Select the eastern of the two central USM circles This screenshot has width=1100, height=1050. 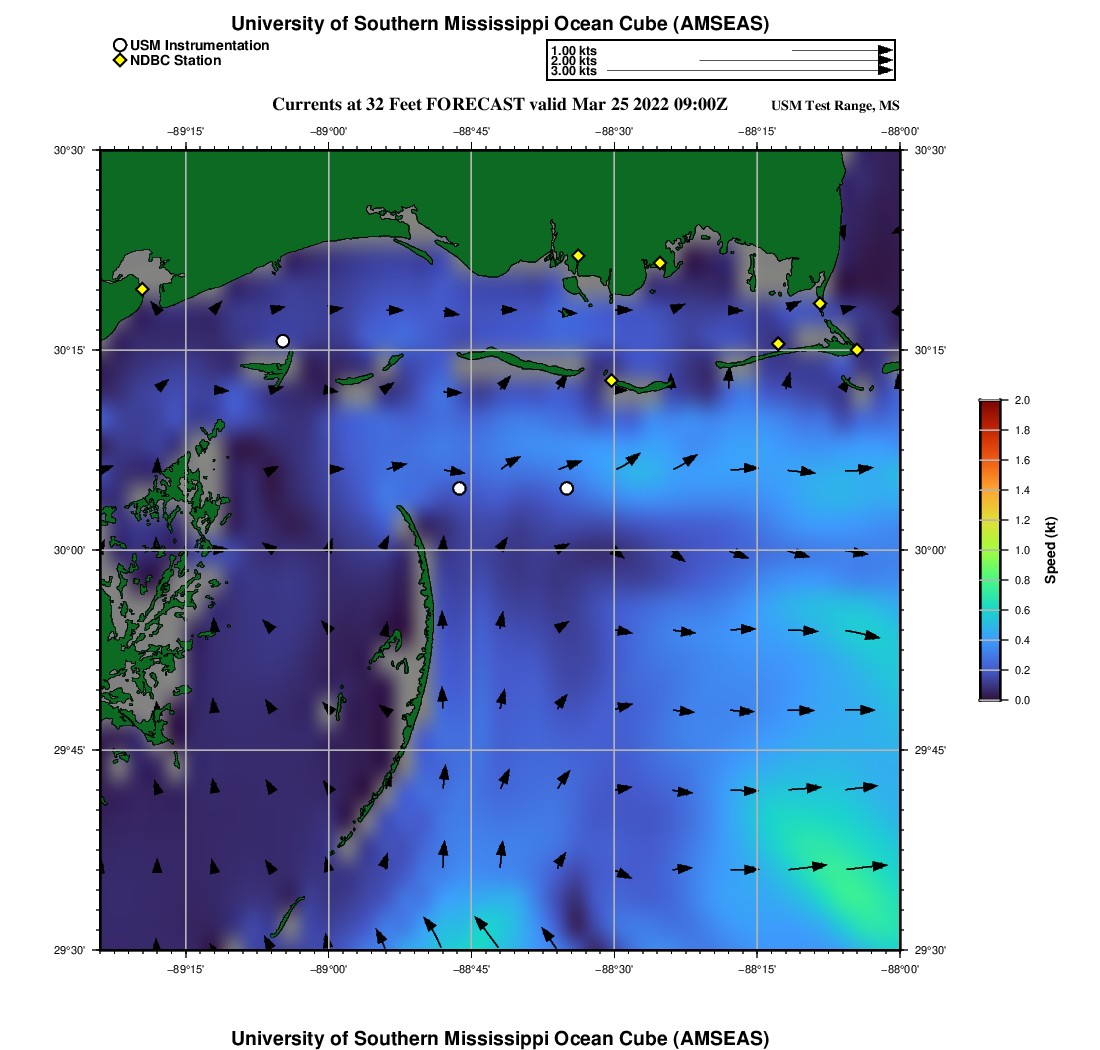coord(567,488)
